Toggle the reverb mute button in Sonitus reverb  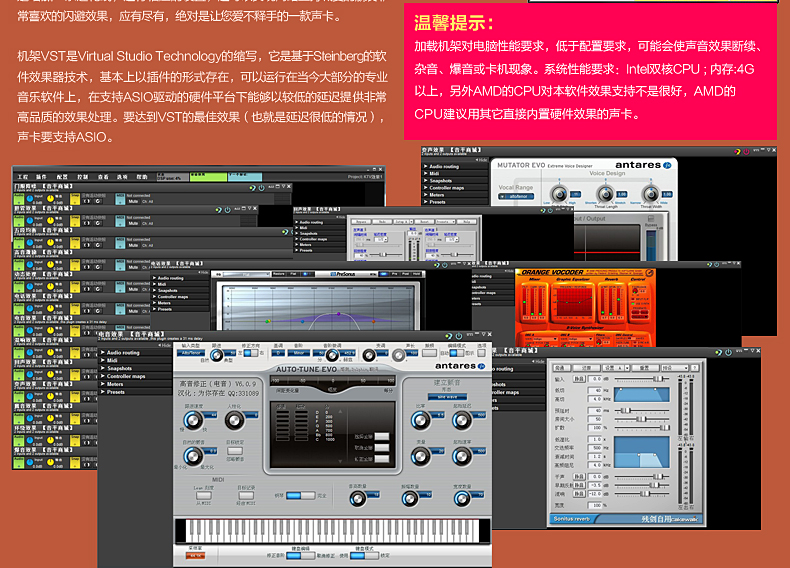pos(579,493)
